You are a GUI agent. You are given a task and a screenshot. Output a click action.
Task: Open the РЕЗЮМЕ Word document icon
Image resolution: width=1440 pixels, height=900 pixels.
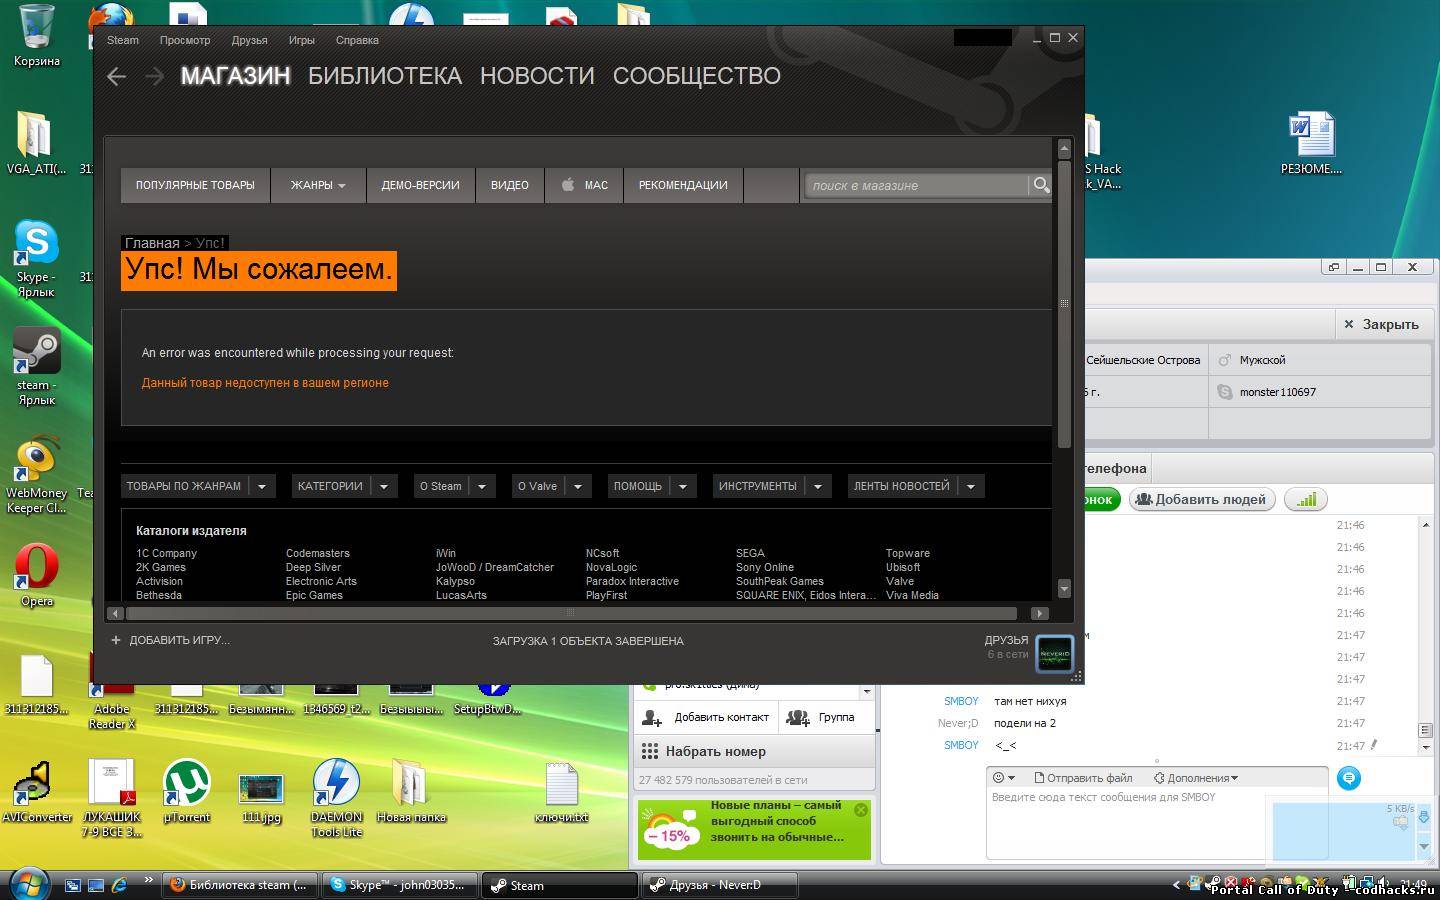click(1311, 143)
